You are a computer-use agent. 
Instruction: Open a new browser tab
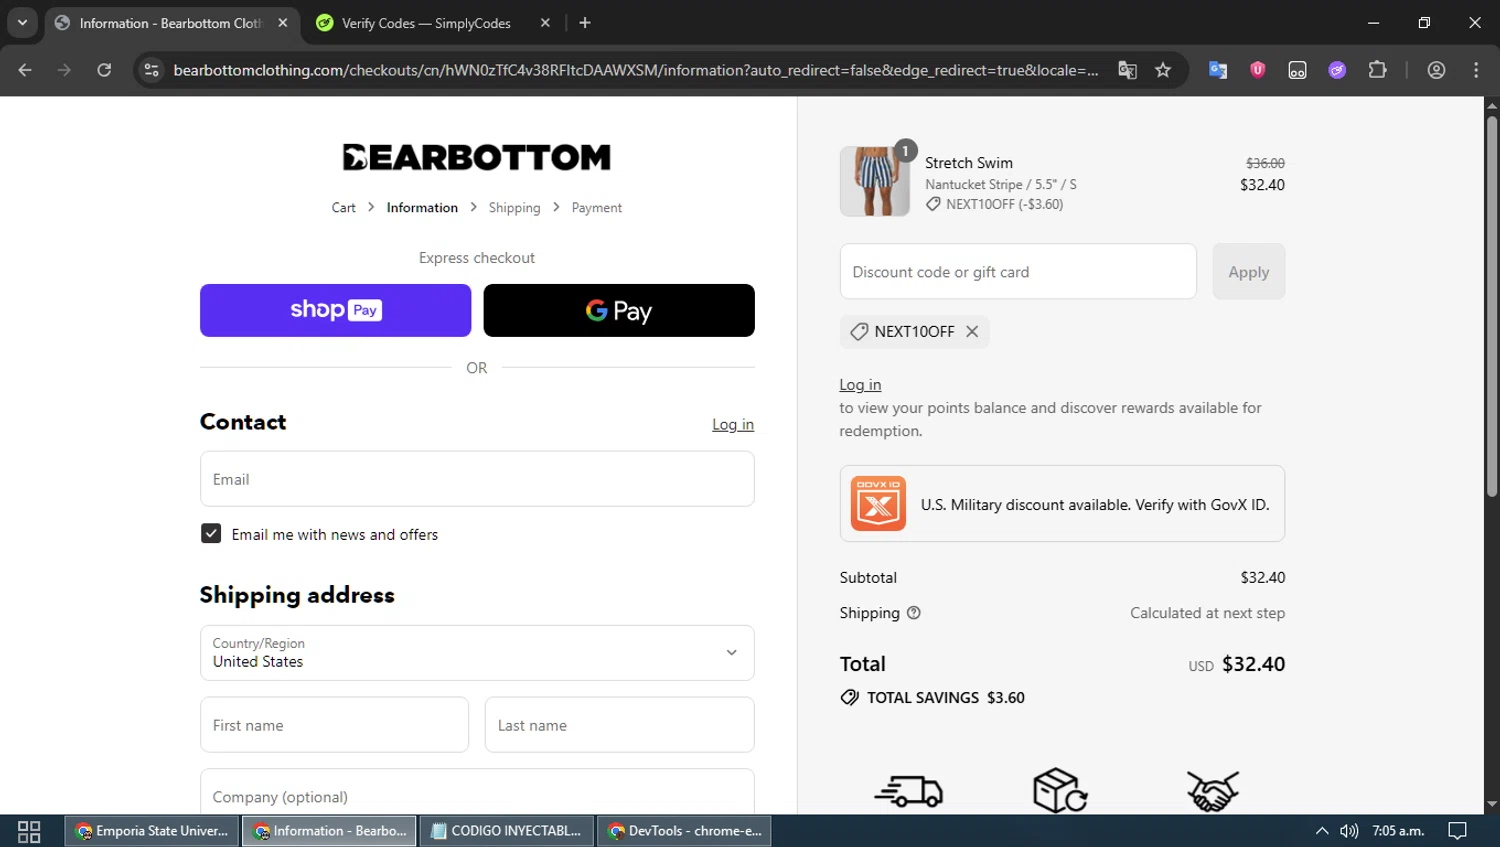[x=585, y=23]
